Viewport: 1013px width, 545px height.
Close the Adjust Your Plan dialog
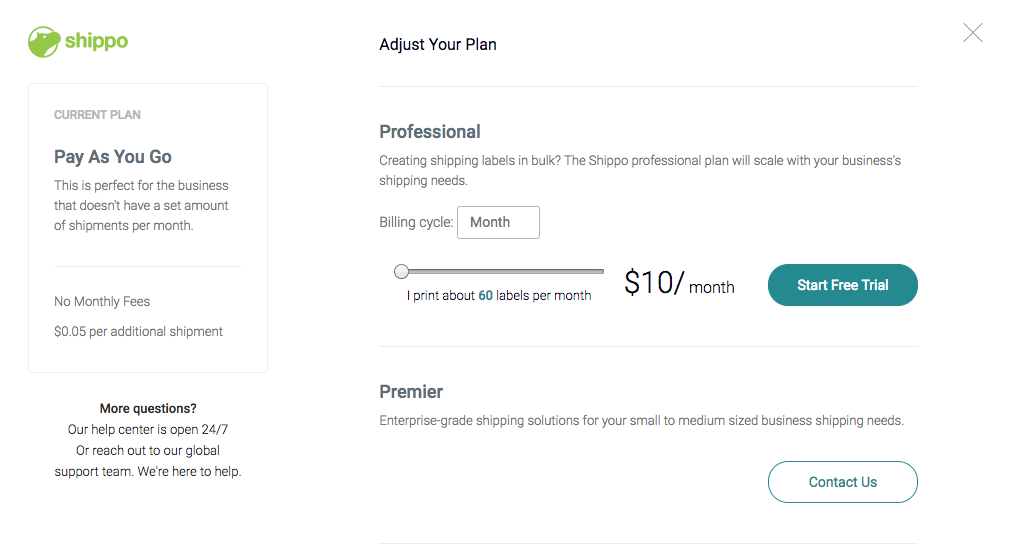pos(972,32)
